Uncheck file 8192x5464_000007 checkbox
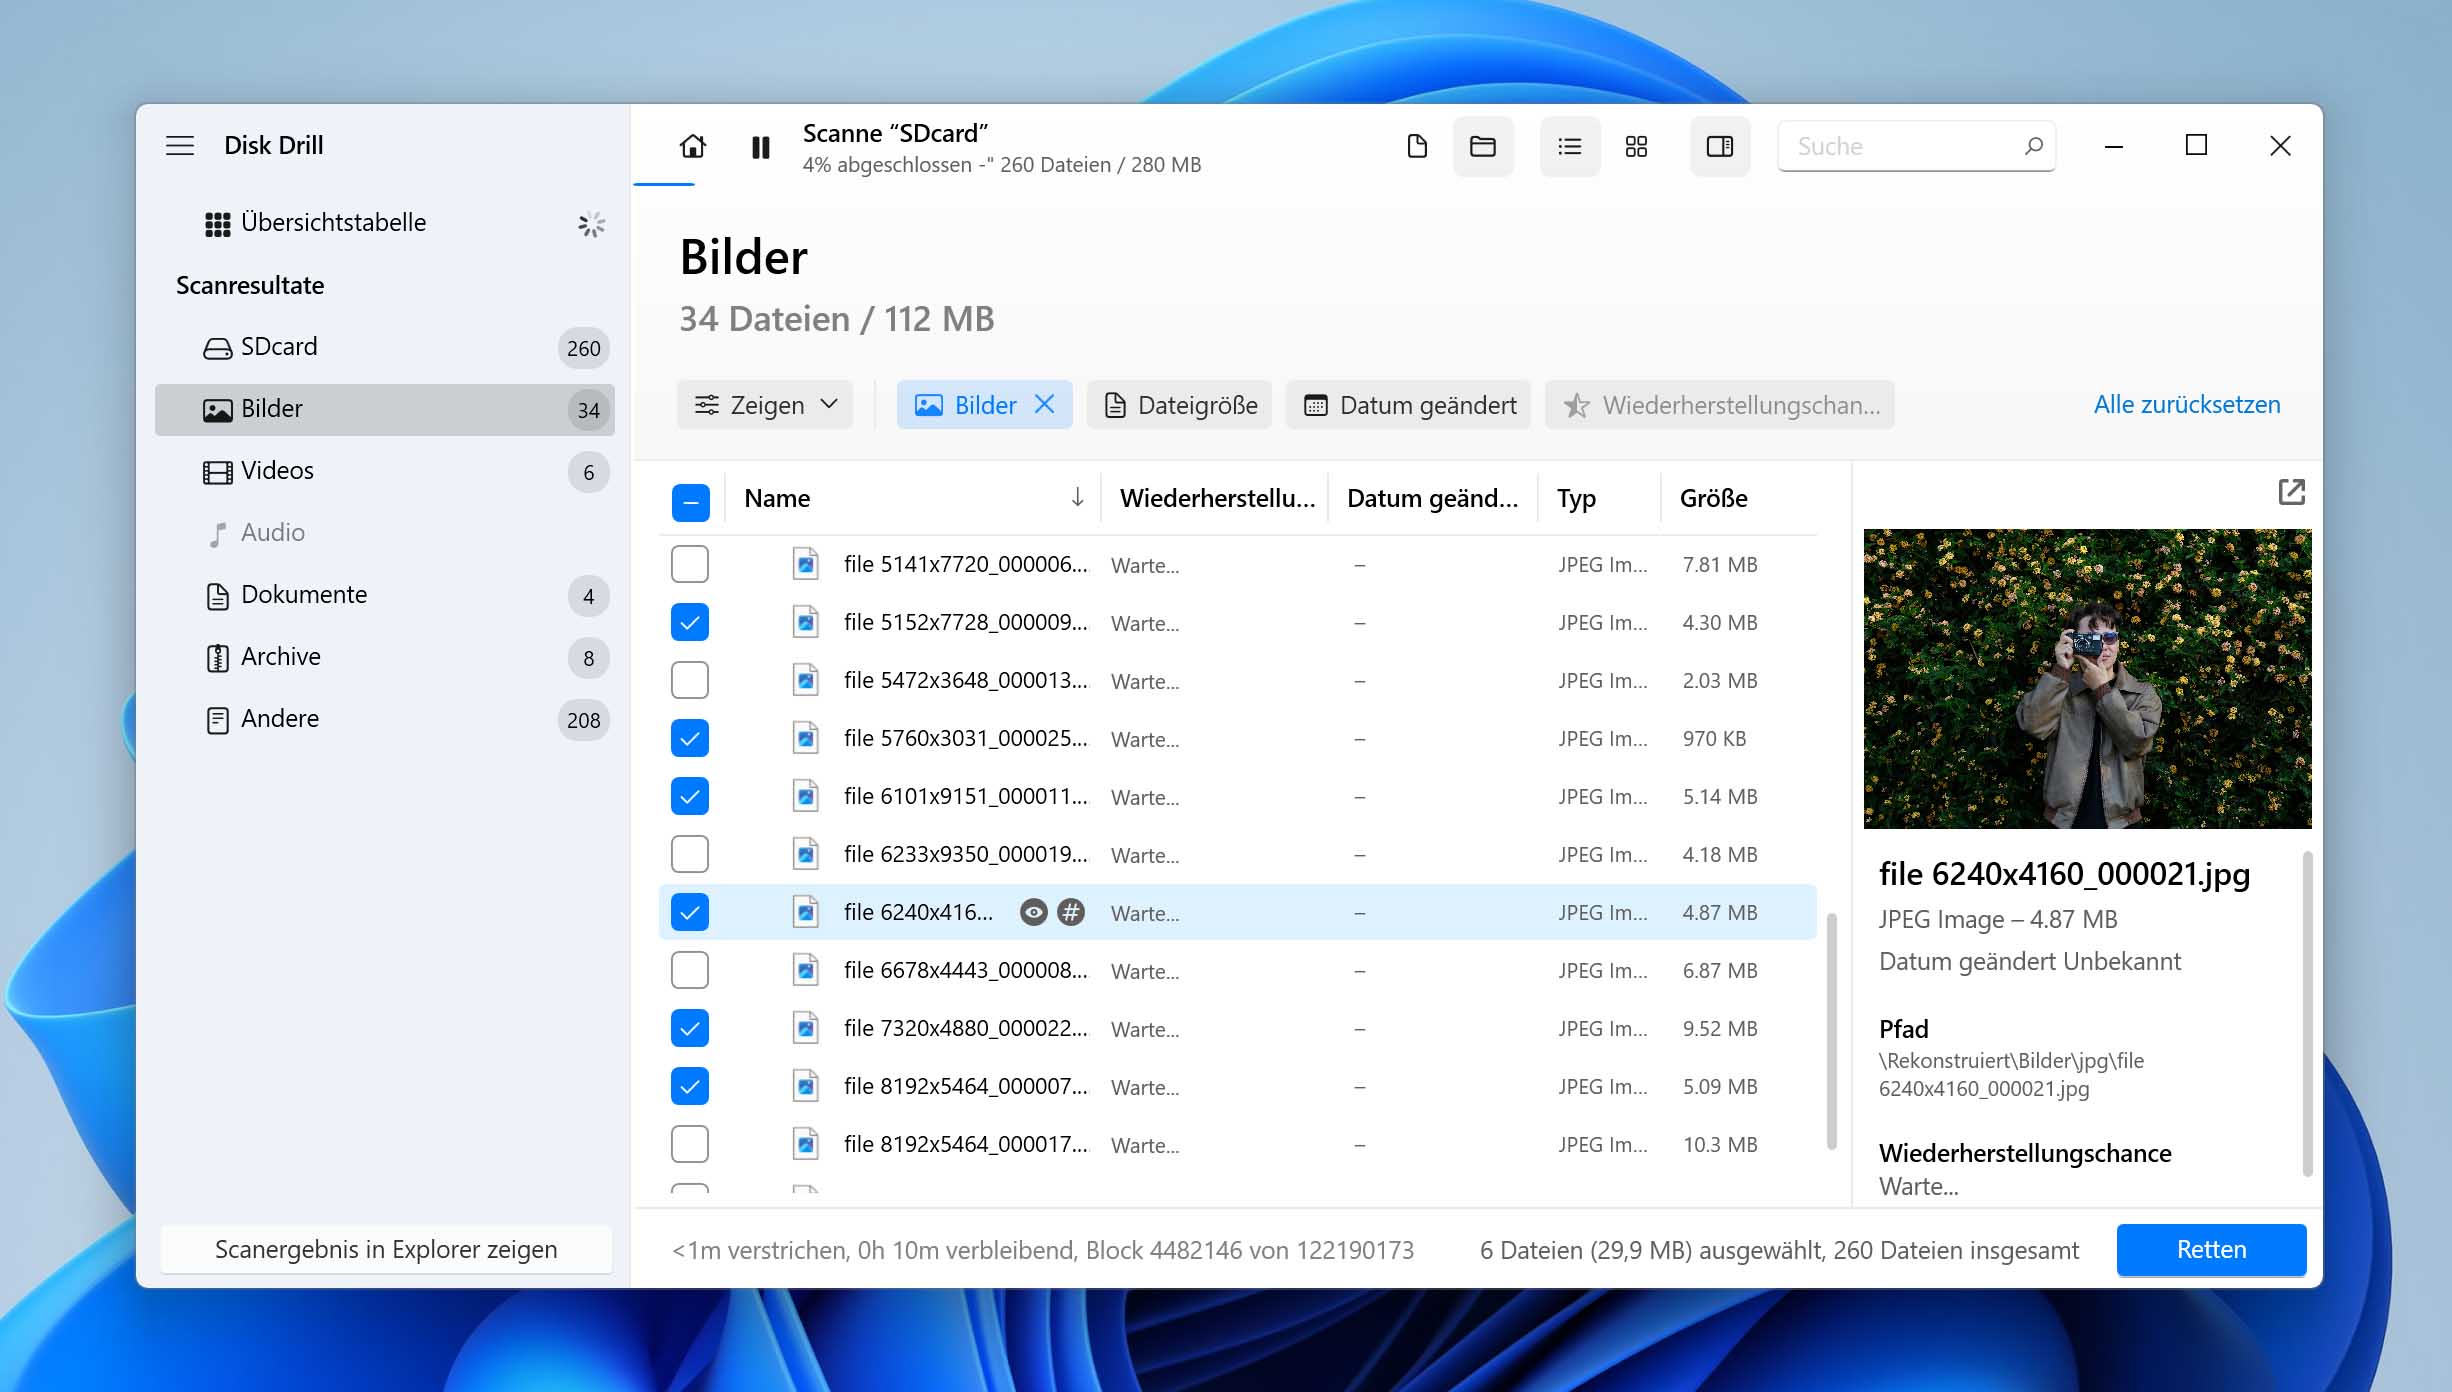This screenshot has width=2452, height=1392. (x=690, y=1086)
